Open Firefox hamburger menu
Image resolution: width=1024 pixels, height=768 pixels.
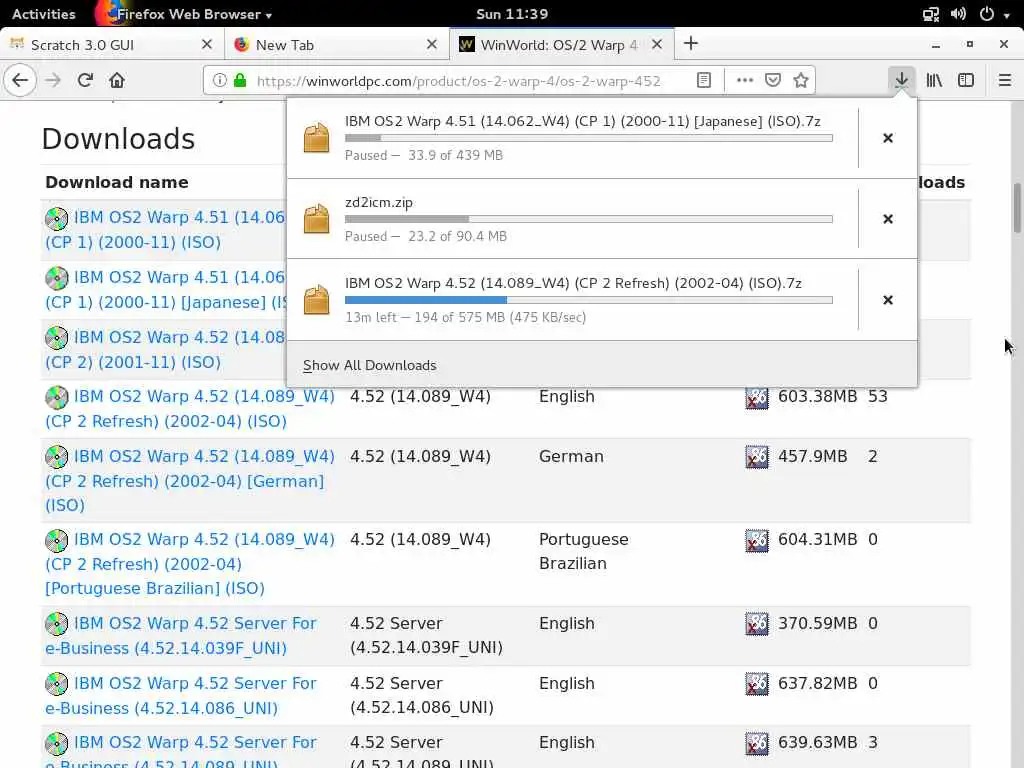(x=1004, y=80)
